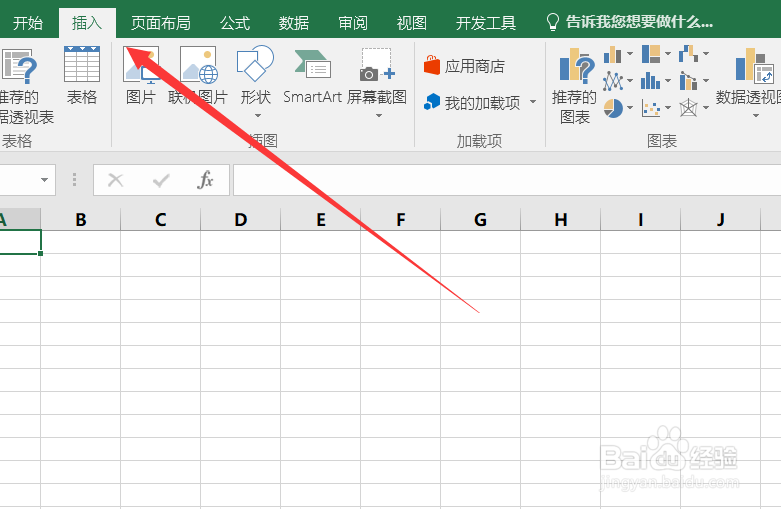Click into the formula bar

point(507,180)
